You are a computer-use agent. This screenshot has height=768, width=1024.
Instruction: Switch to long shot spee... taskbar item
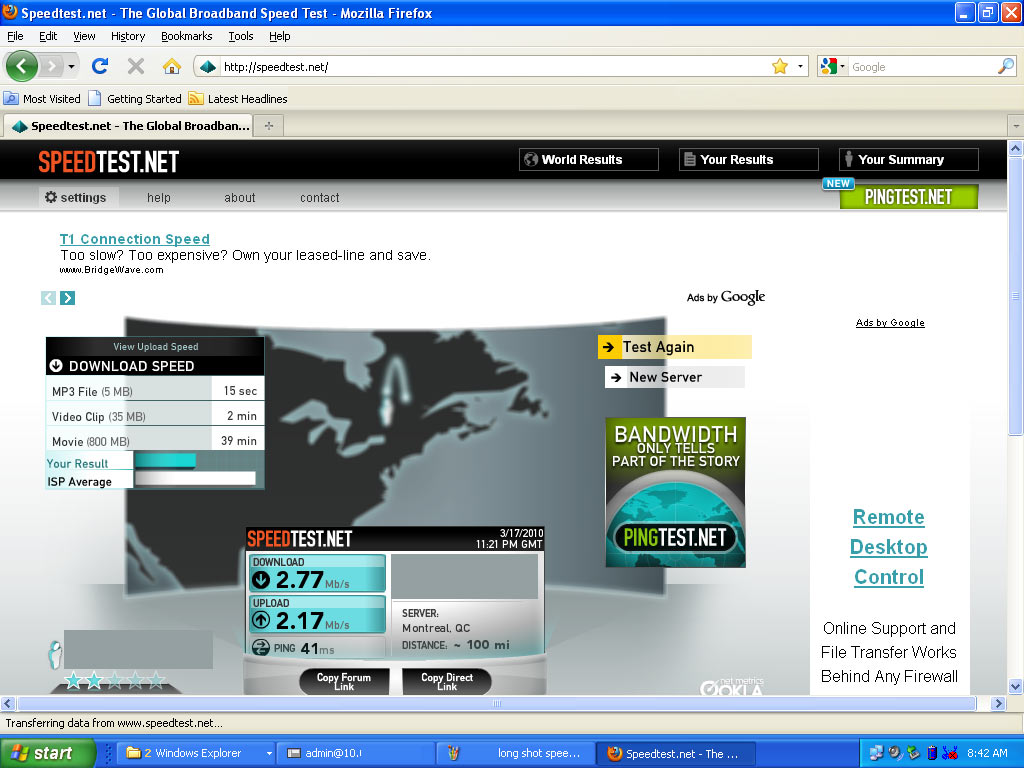516,753
